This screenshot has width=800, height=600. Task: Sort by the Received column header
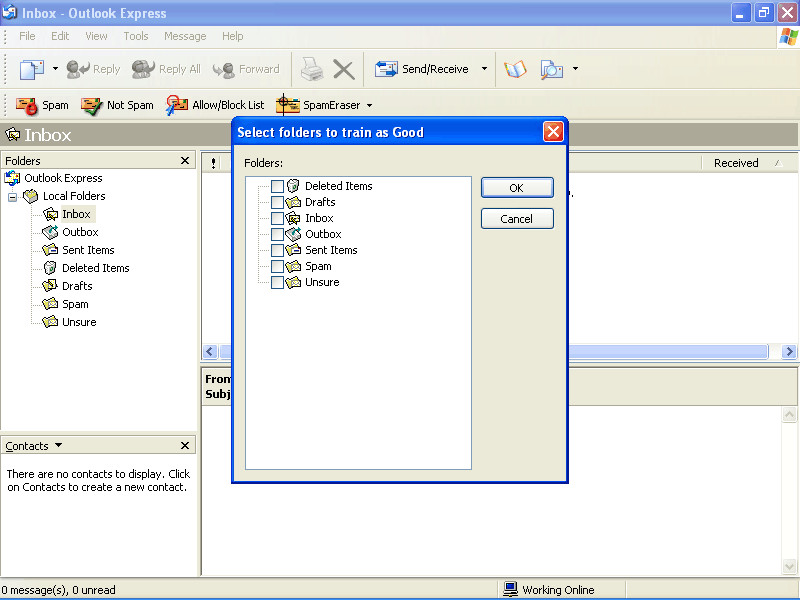(736, 163)
